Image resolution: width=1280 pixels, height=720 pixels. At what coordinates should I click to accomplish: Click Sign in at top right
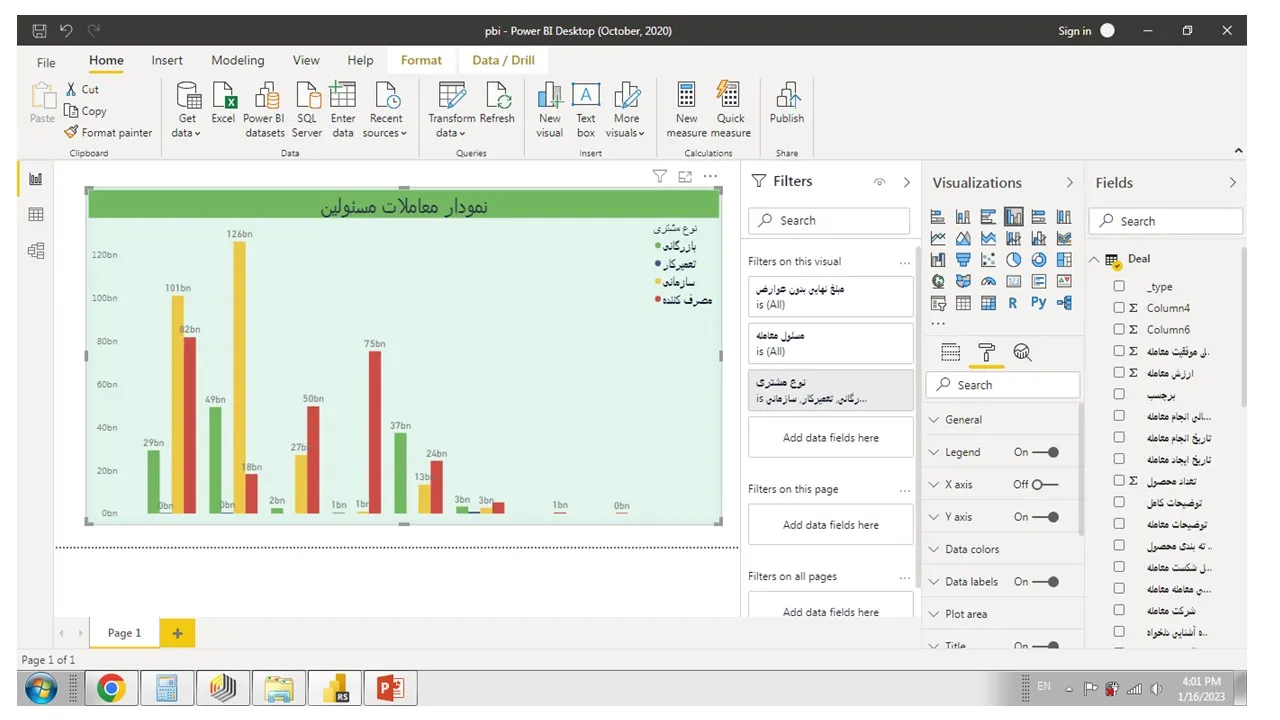point(1075,31)
